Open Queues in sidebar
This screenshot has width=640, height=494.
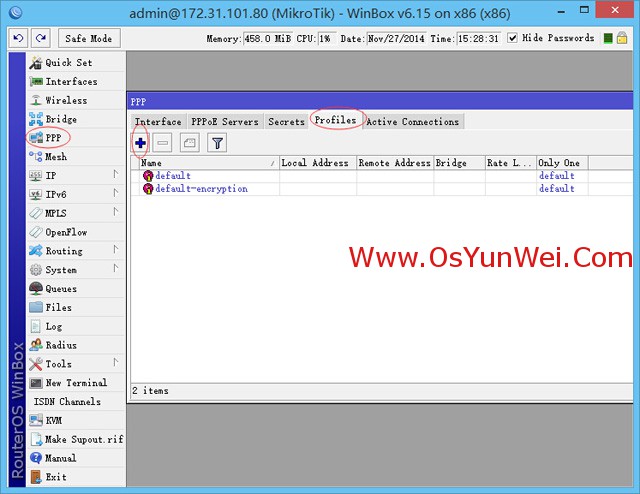[x=76, y=289]
